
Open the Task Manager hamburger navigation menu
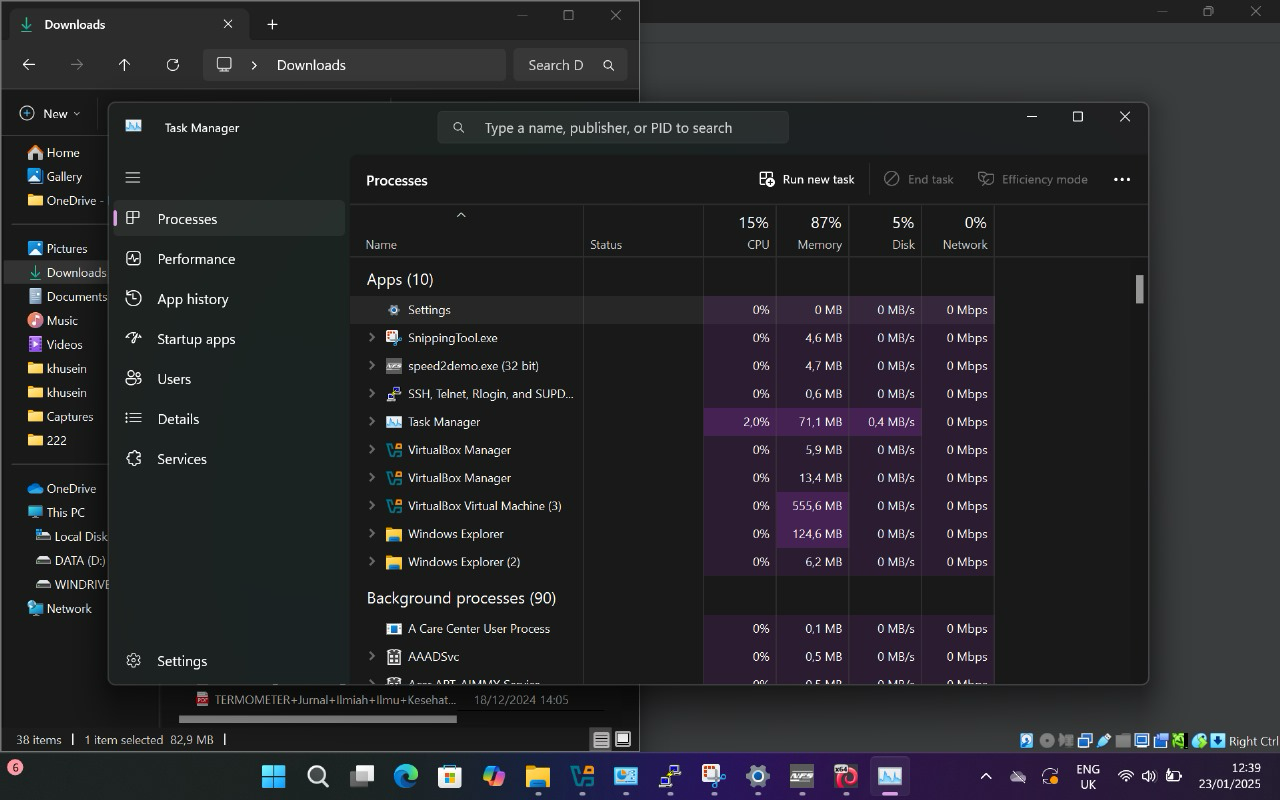point(133,178)
